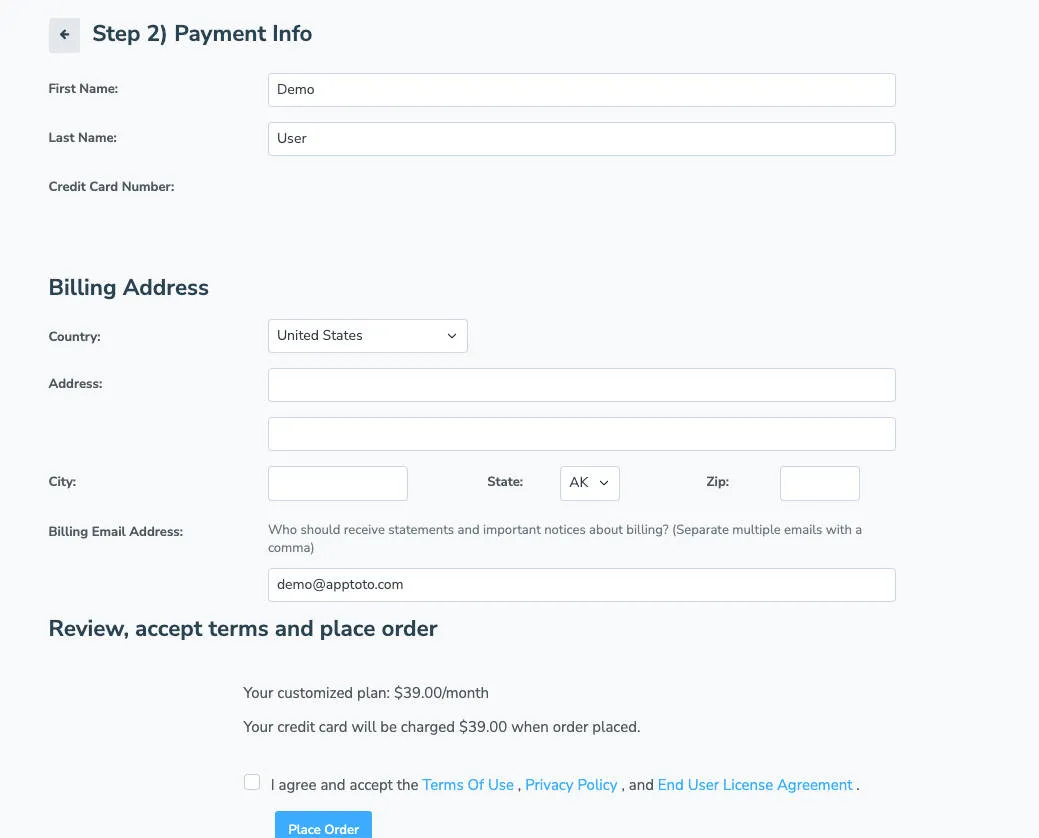This screenshot has width=1039, height=838.
Task: Open the Terms Of Use link
Action: tap(467, 784)
